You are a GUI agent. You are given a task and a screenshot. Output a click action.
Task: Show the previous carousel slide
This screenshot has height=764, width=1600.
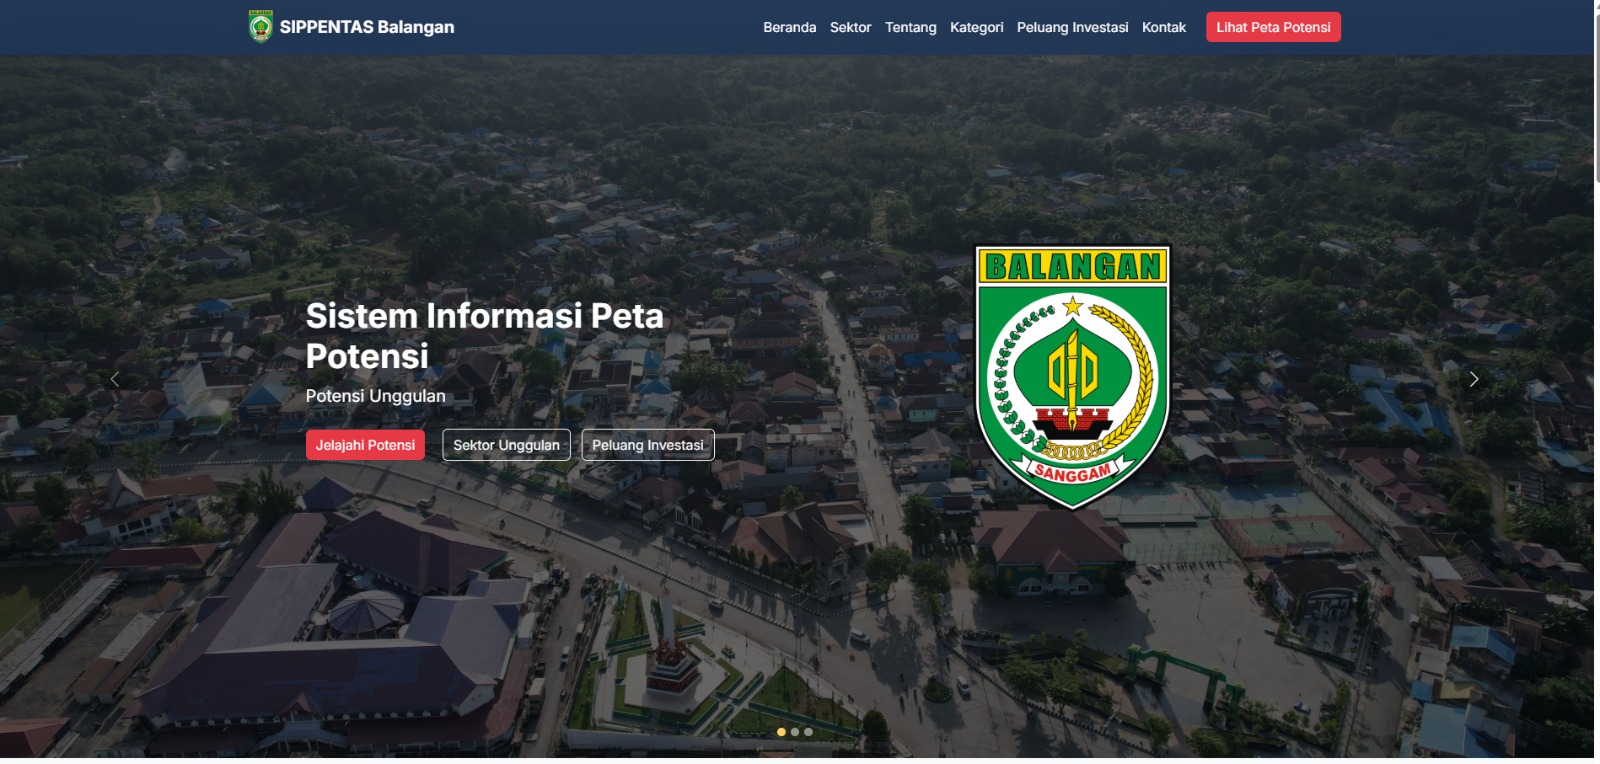[x=115, y=379]
